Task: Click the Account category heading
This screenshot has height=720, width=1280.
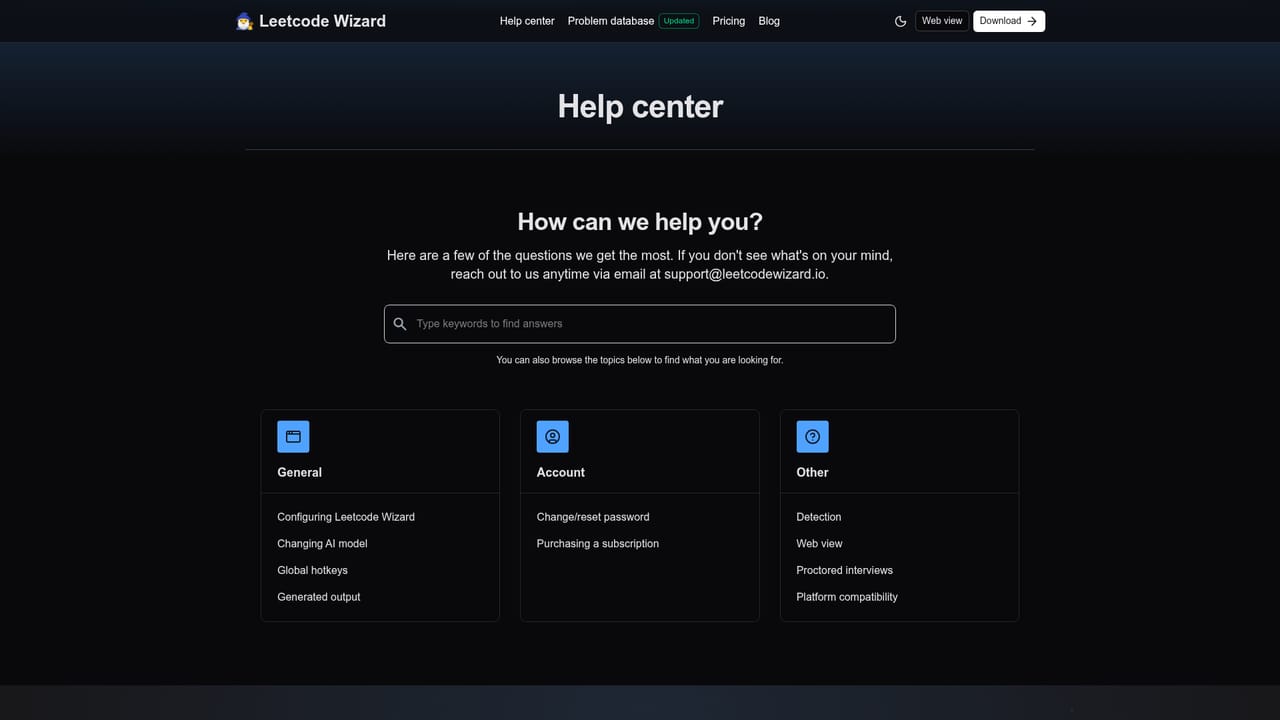Action: (561, 472)
